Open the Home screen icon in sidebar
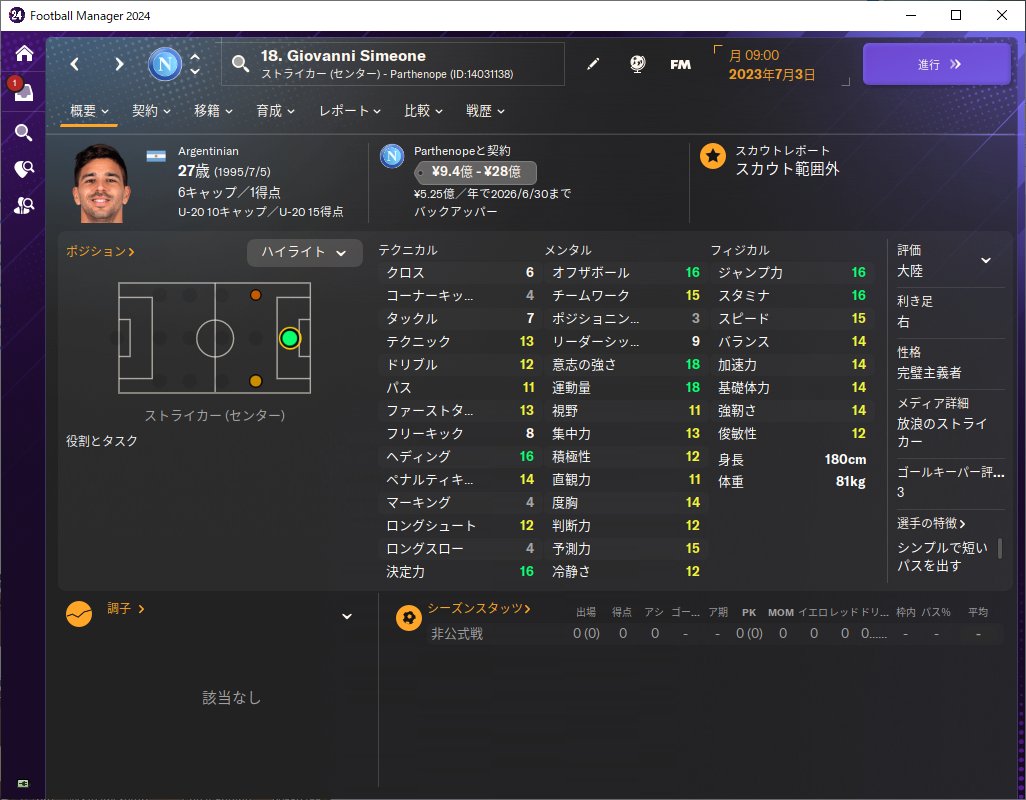 click(24, 53)
